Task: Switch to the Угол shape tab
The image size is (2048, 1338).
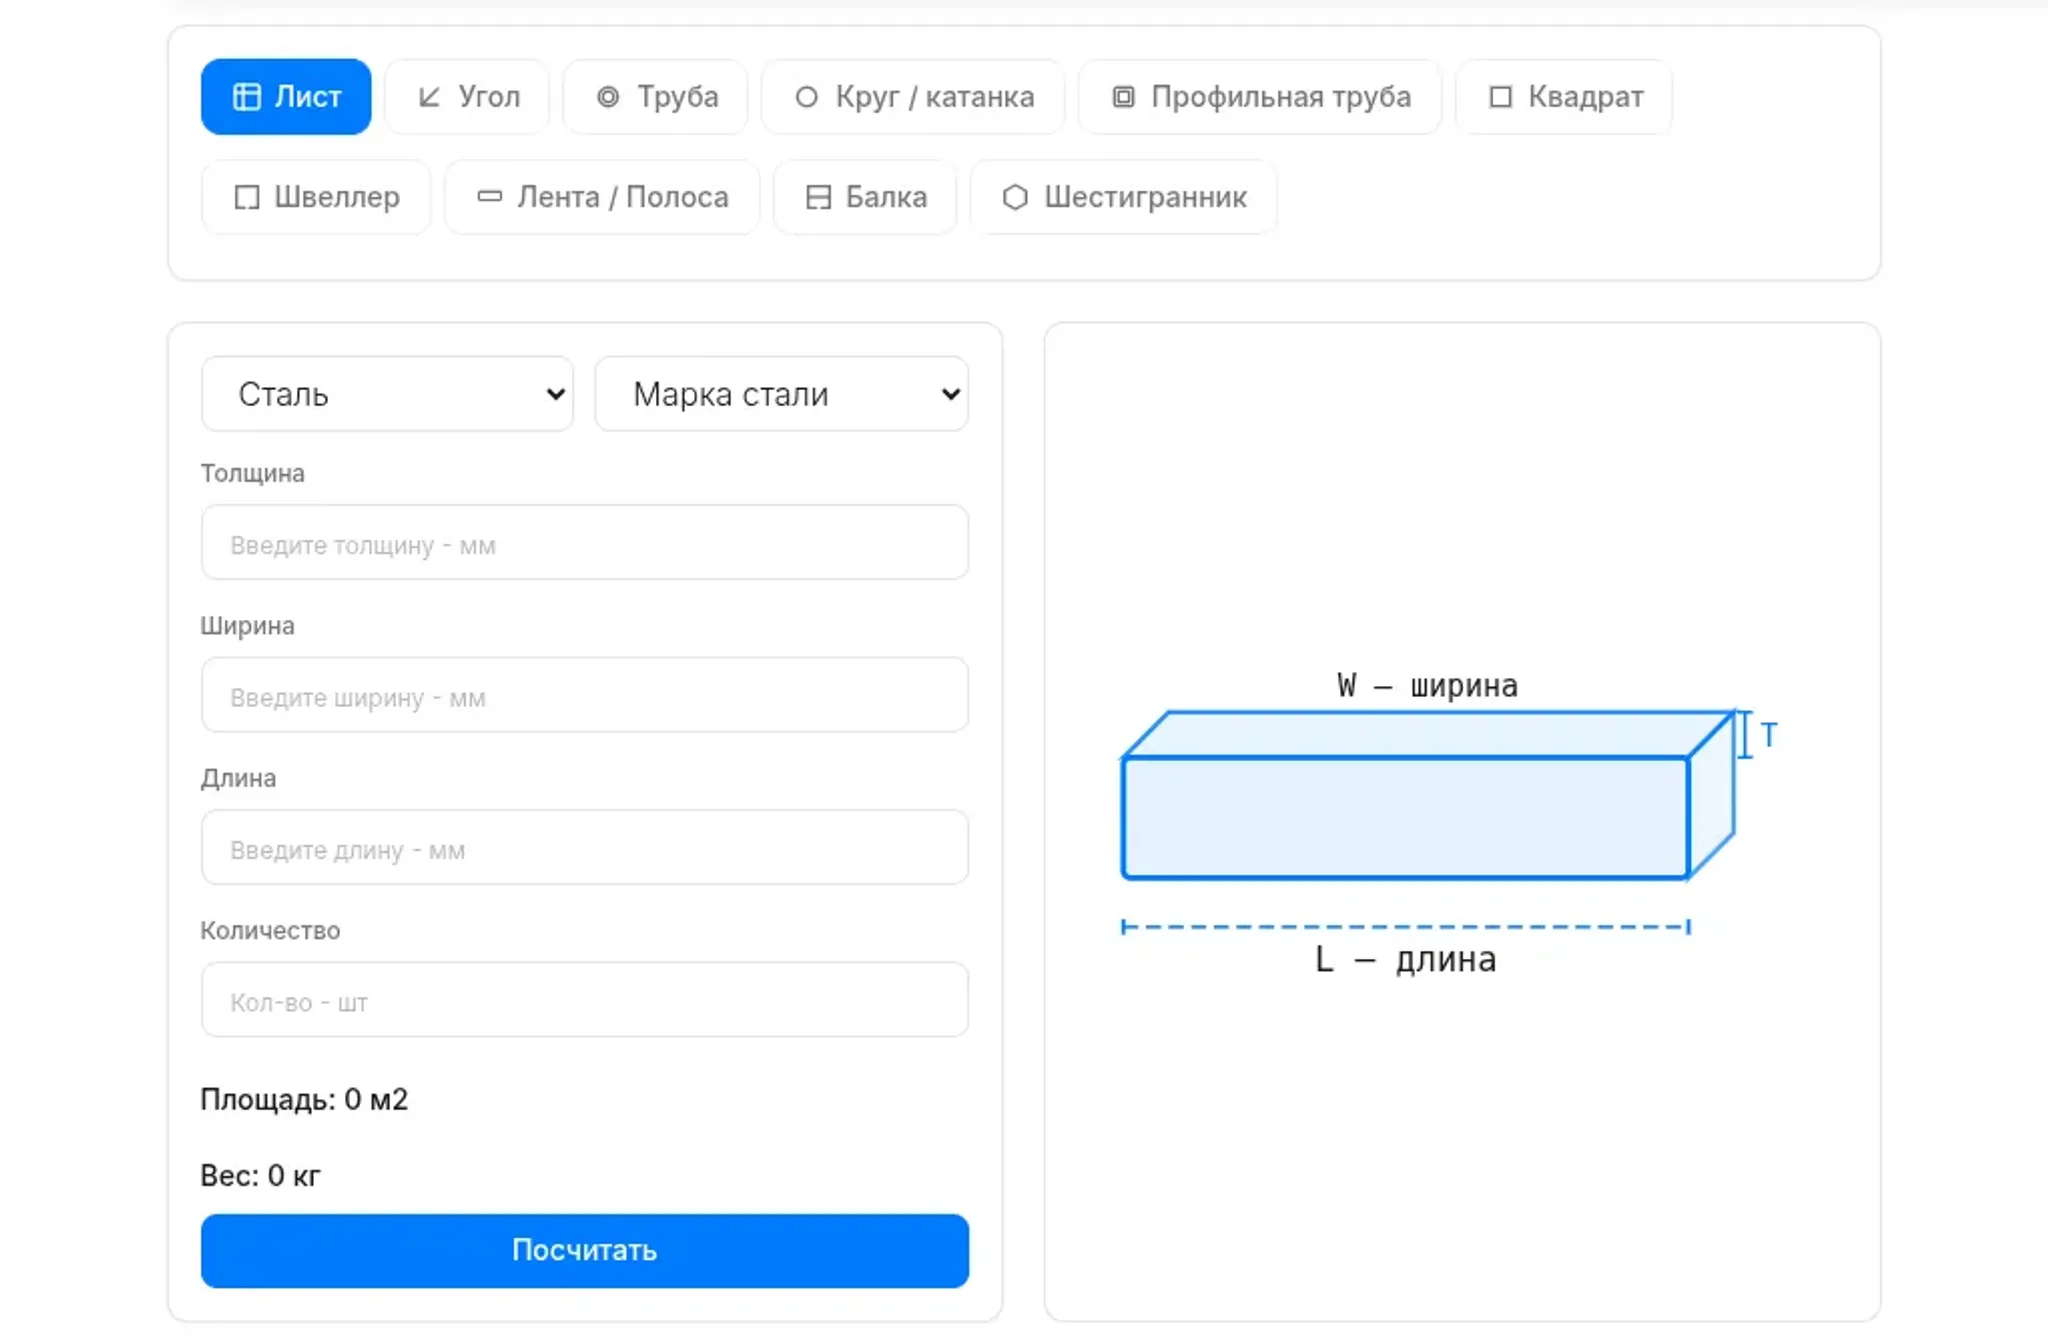Action: pos(467,97)
